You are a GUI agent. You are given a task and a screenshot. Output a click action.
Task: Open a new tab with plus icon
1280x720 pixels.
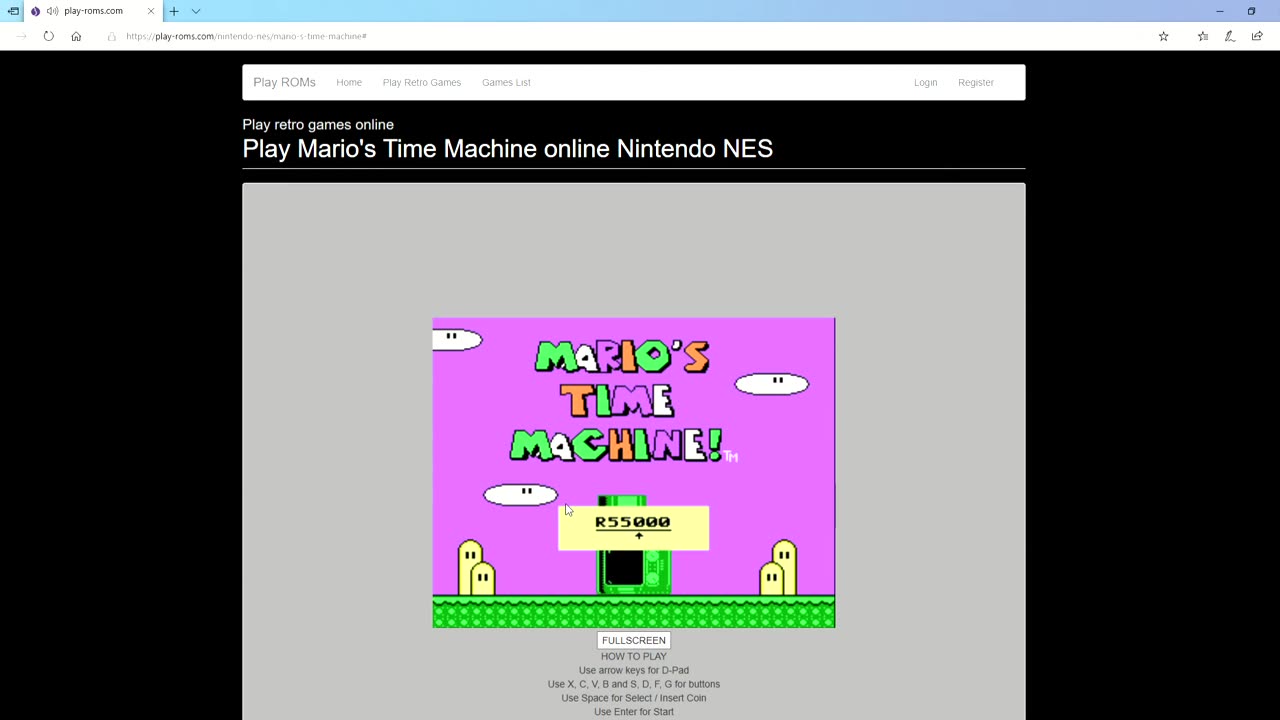point(173,11)
